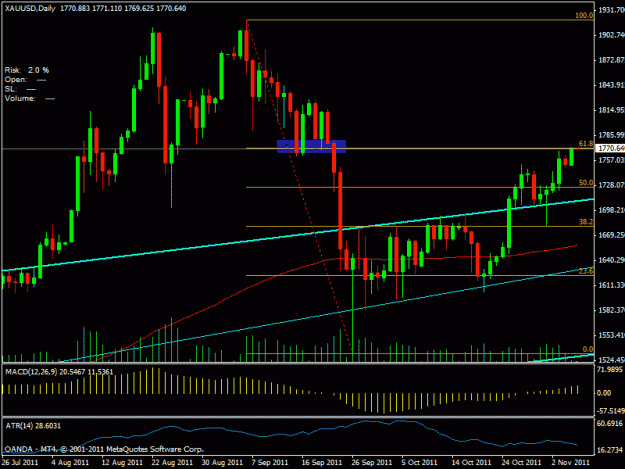Image resolution: width=625 pixels, height=469 pixels.
Task: Select the 7 Sep 2011 date label
Action: [x=270, y=463]
